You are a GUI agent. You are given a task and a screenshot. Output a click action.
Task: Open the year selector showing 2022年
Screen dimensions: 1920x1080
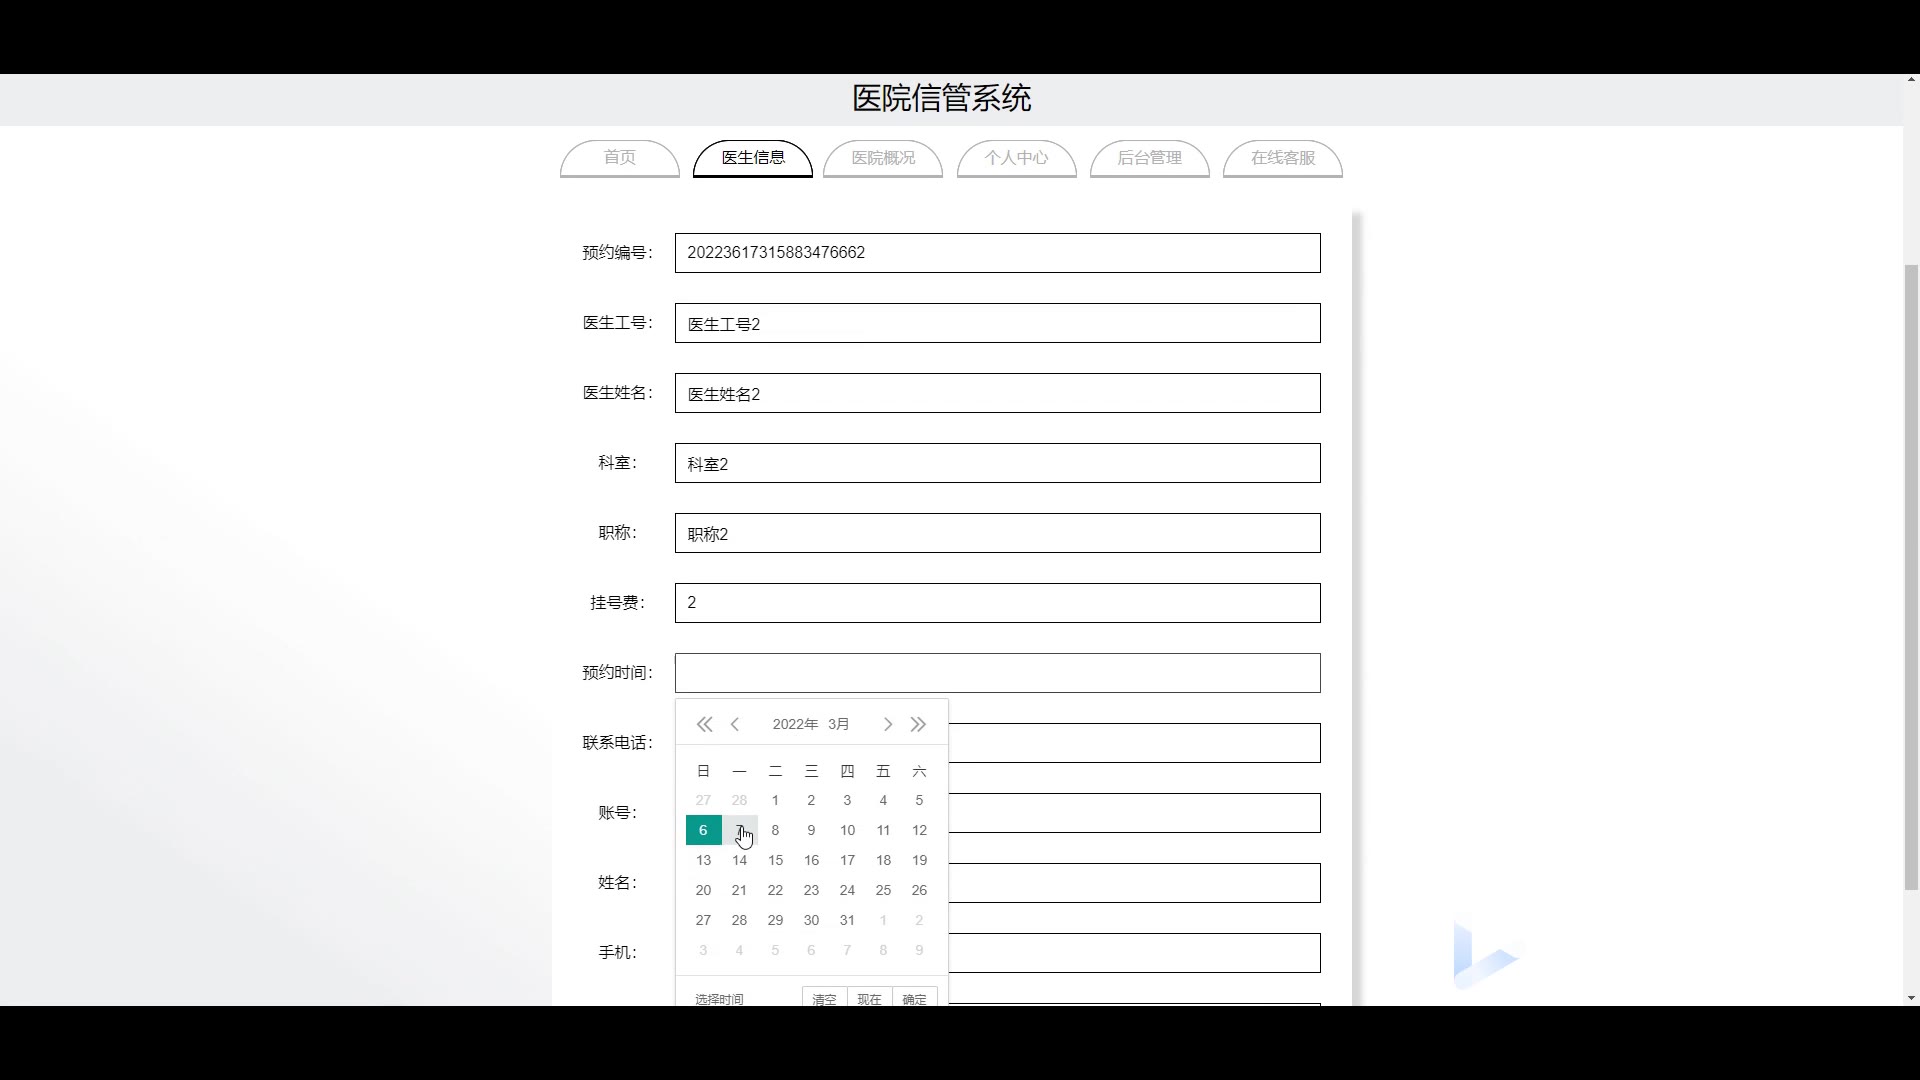(795, 724)
